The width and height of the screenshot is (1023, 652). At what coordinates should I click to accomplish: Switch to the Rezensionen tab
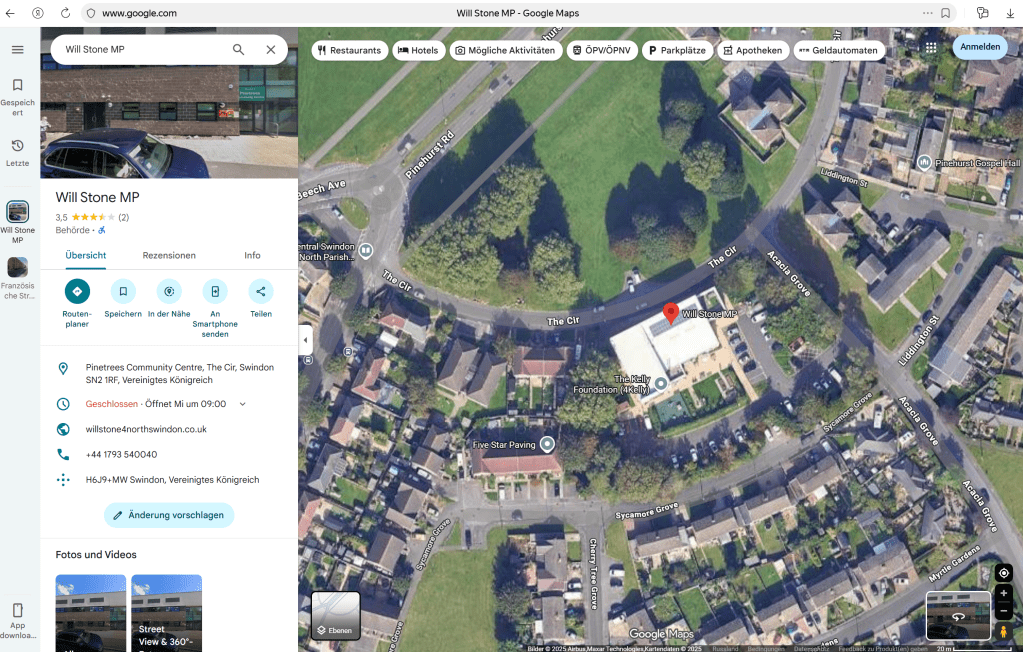(169, 255)
